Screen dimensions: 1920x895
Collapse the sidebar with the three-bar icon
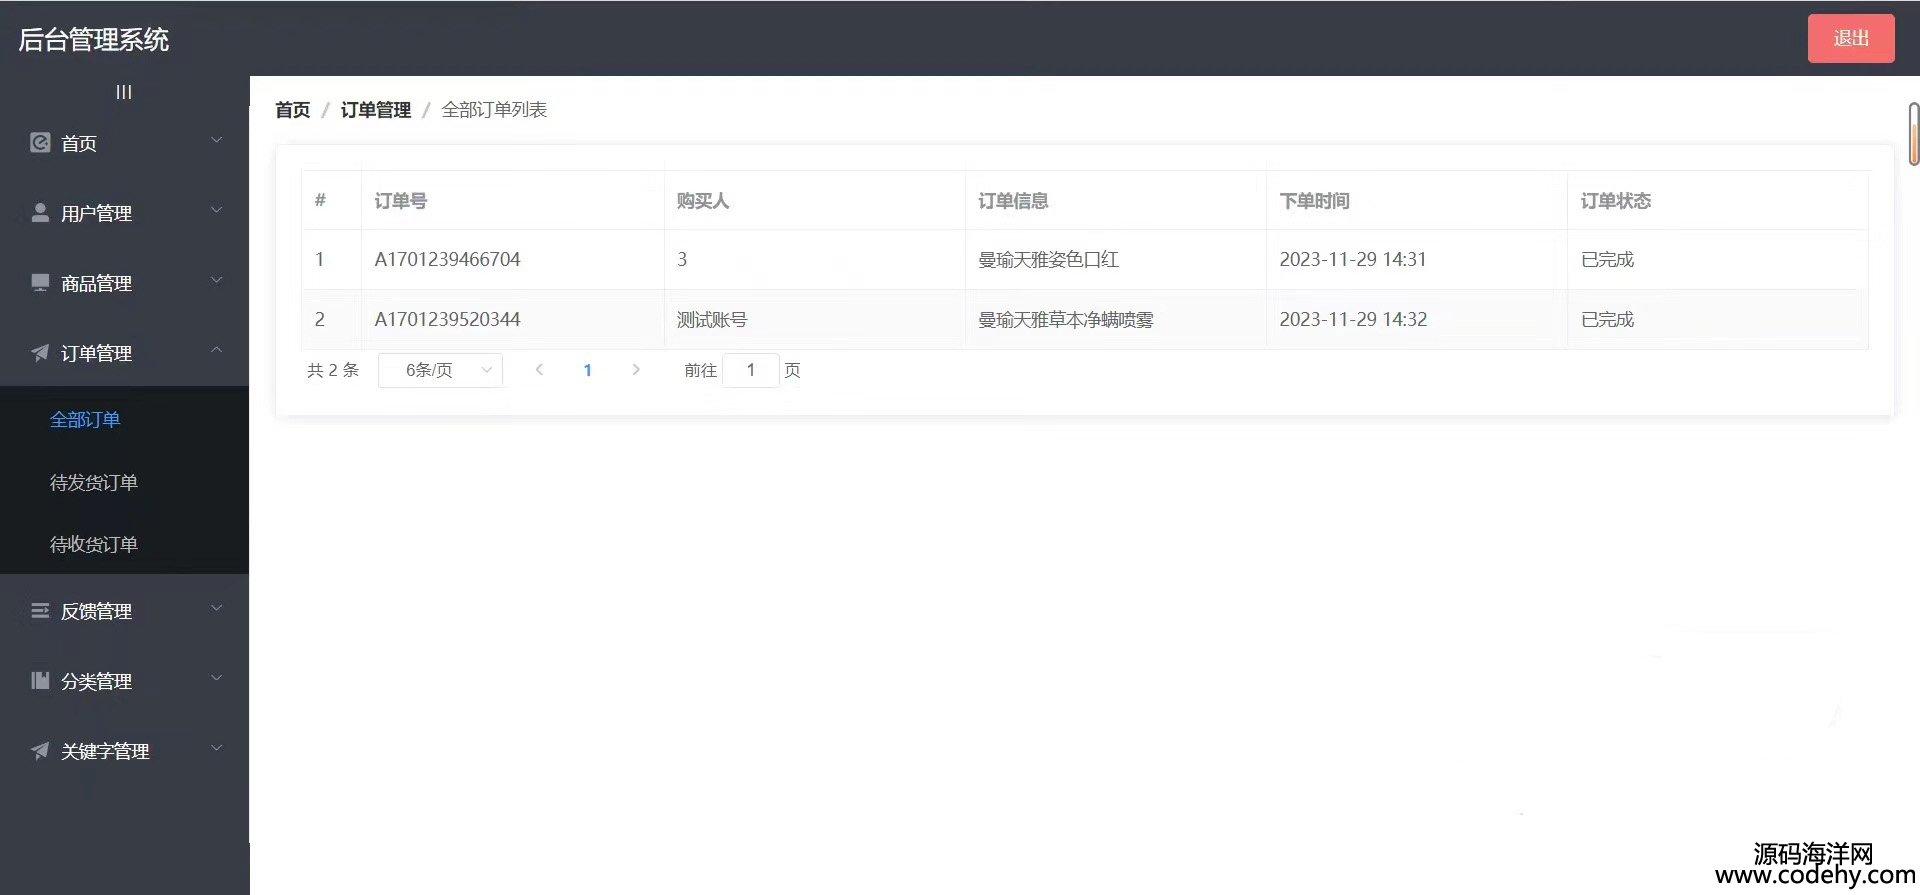[x=124, y=92]
